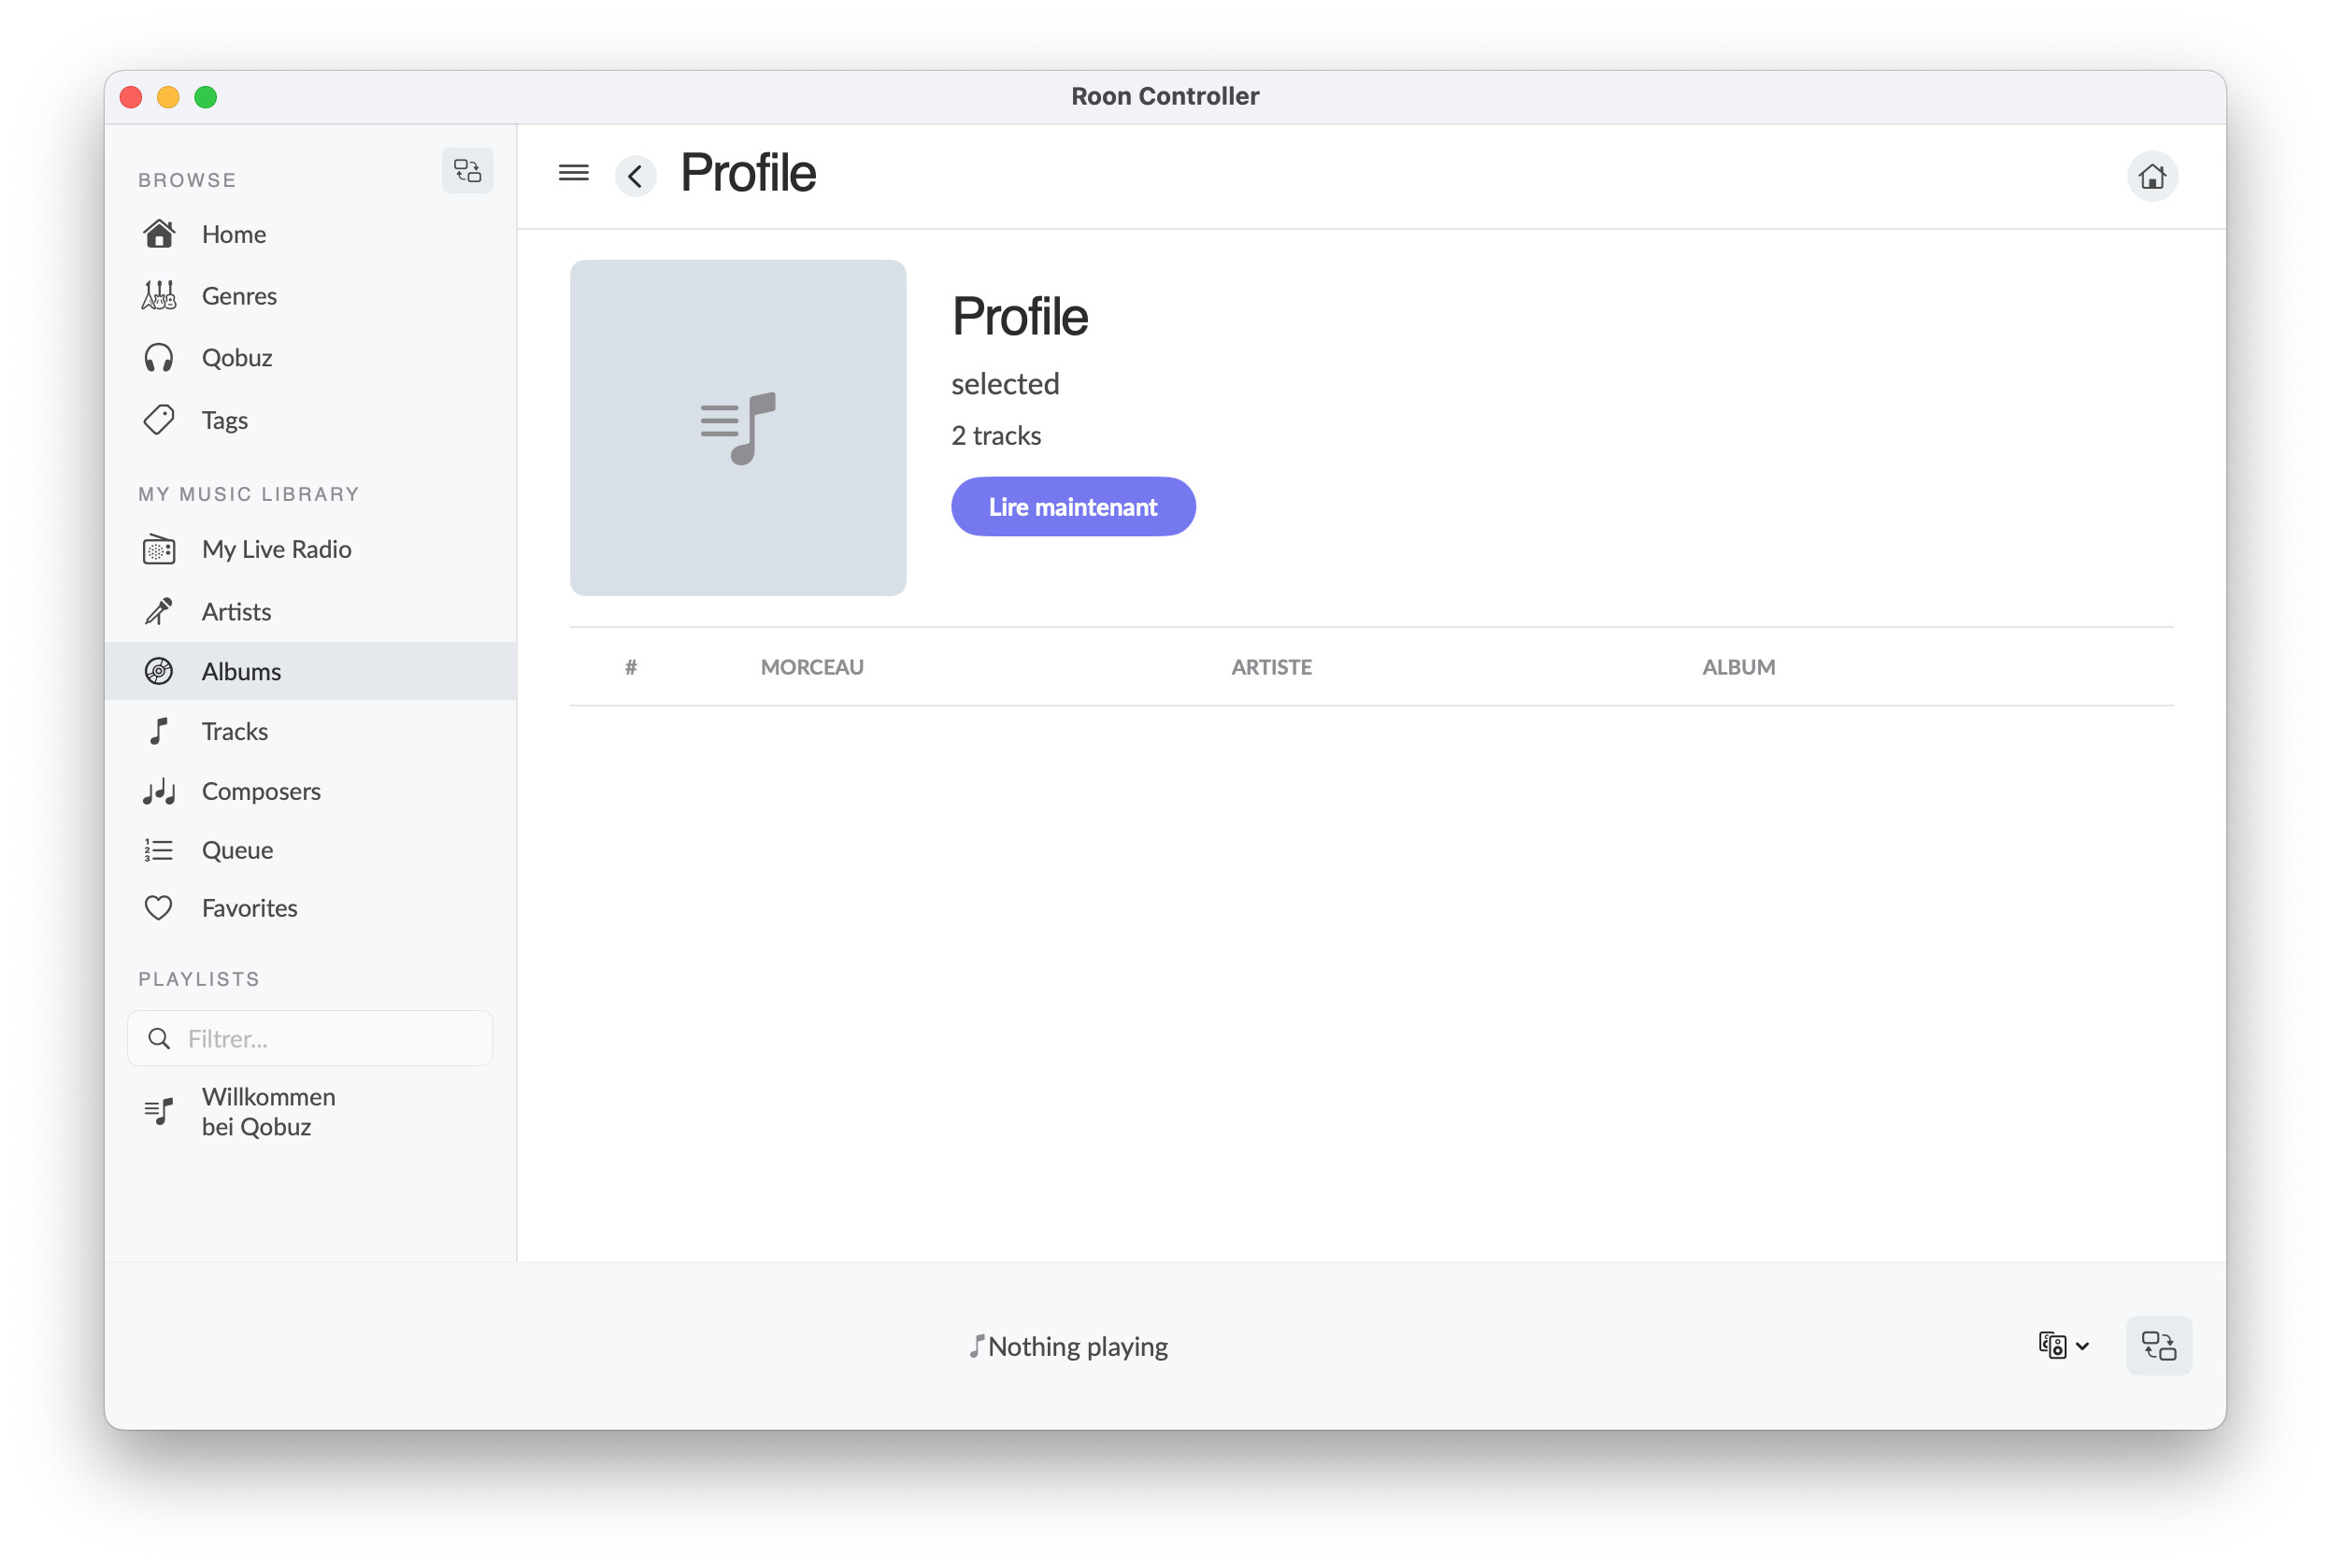The width and height of the screenshot is (2331, 1568).
Task: Open the Qobuz headphones item
Action: (x=236, y=358)
